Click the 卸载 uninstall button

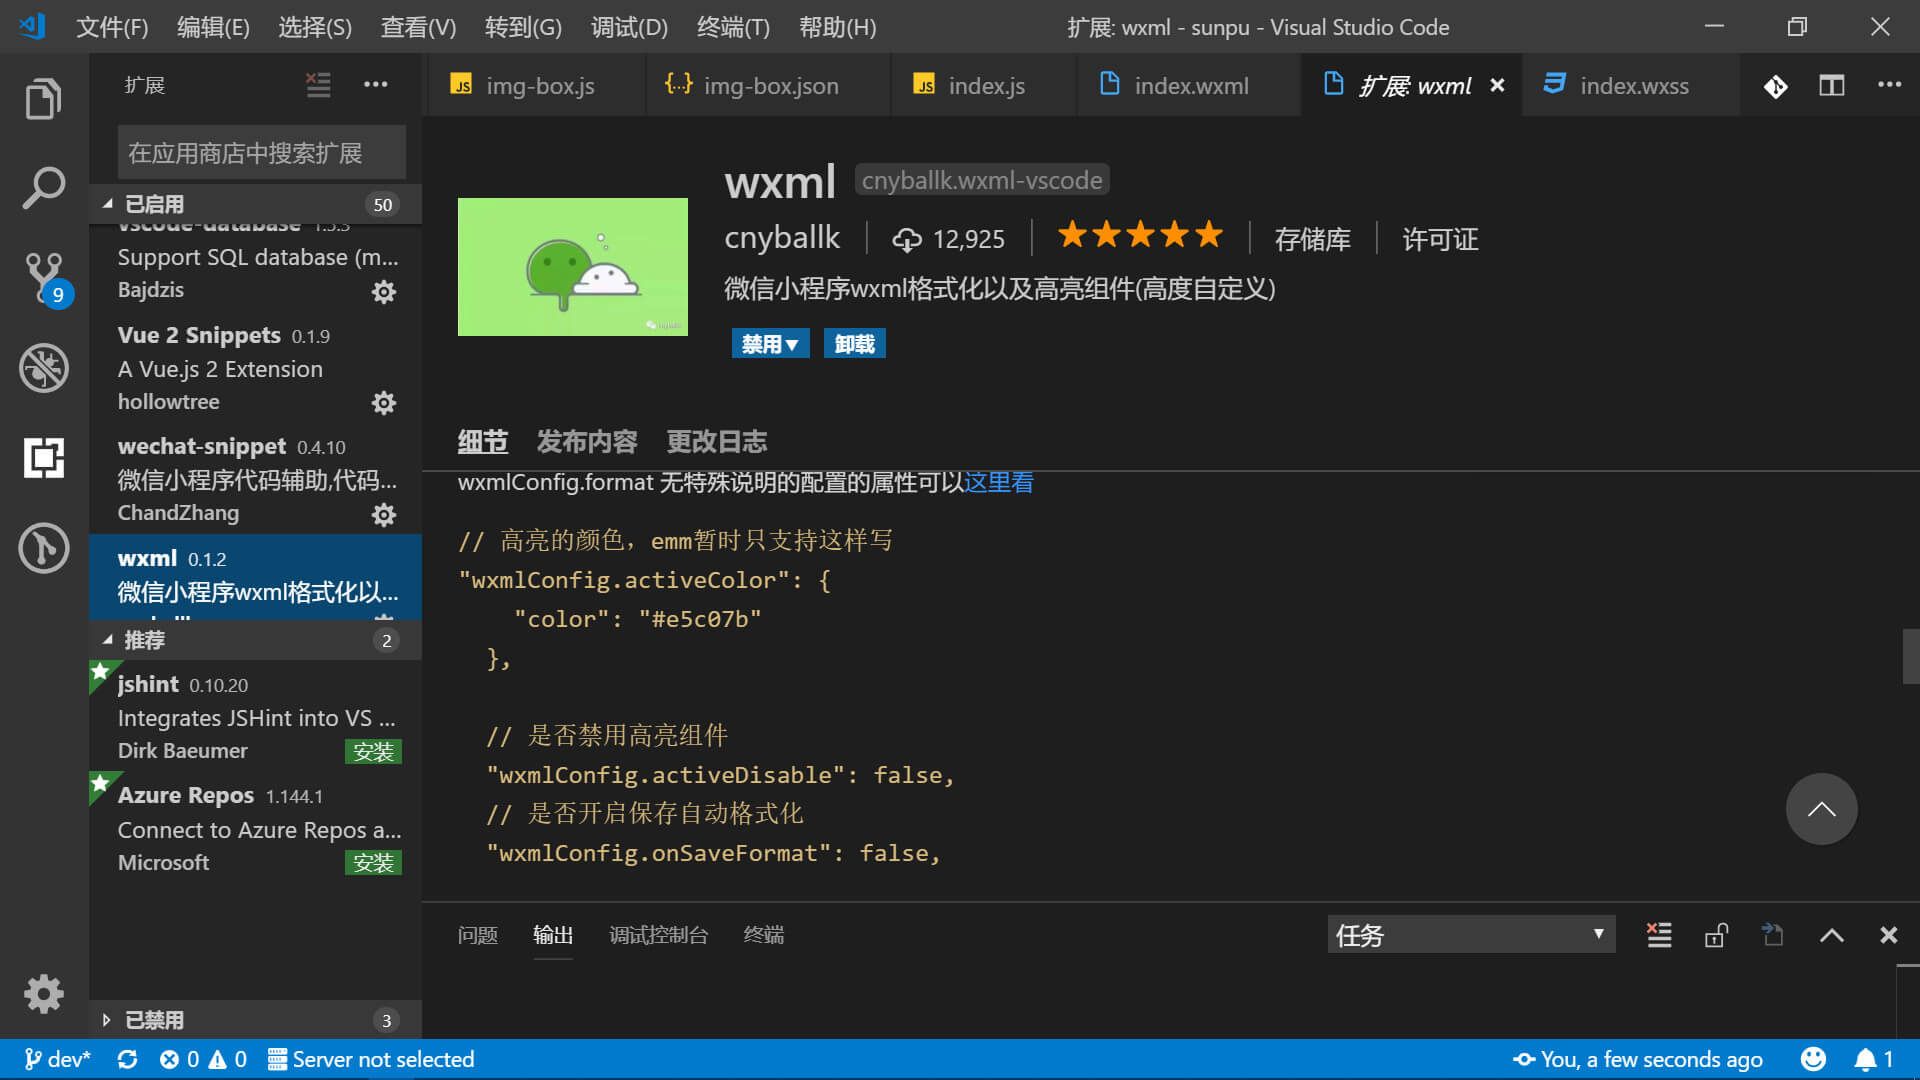pyautogui.click(x=854, y=344)
